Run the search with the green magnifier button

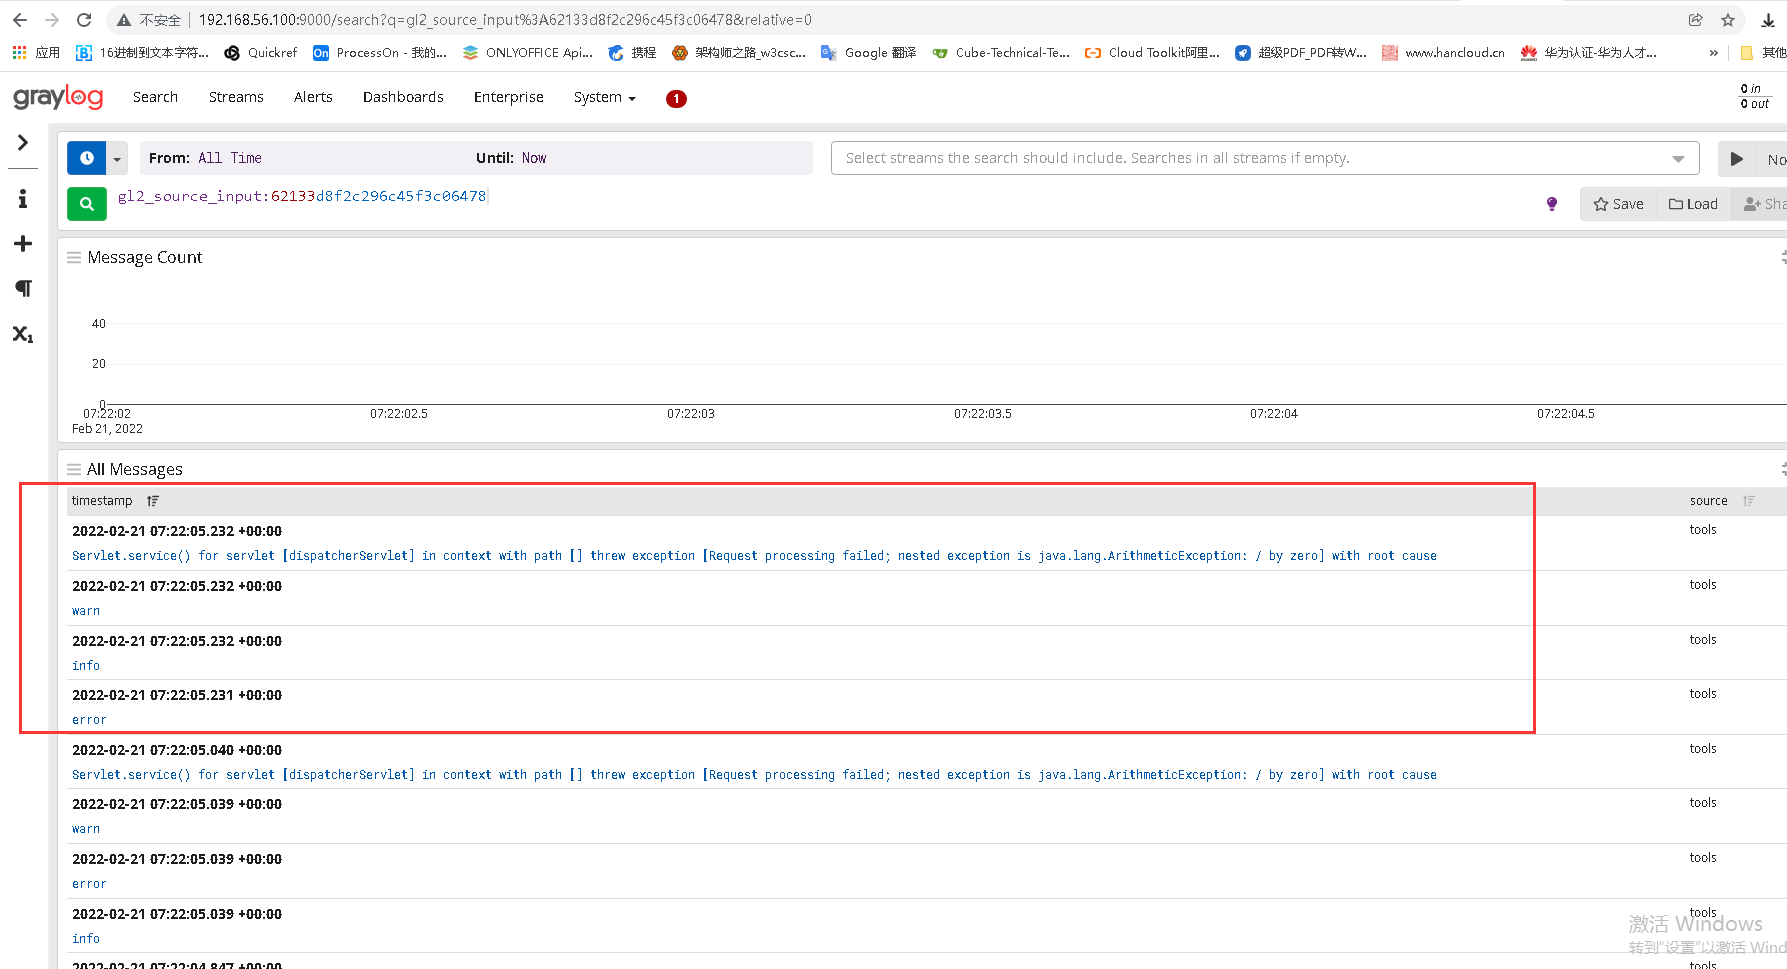coord(86,203)
